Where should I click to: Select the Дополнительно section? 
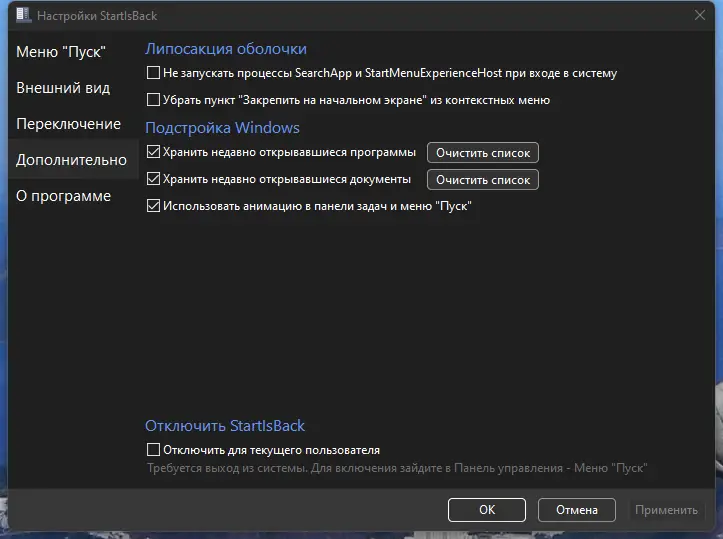pos(71,160)
